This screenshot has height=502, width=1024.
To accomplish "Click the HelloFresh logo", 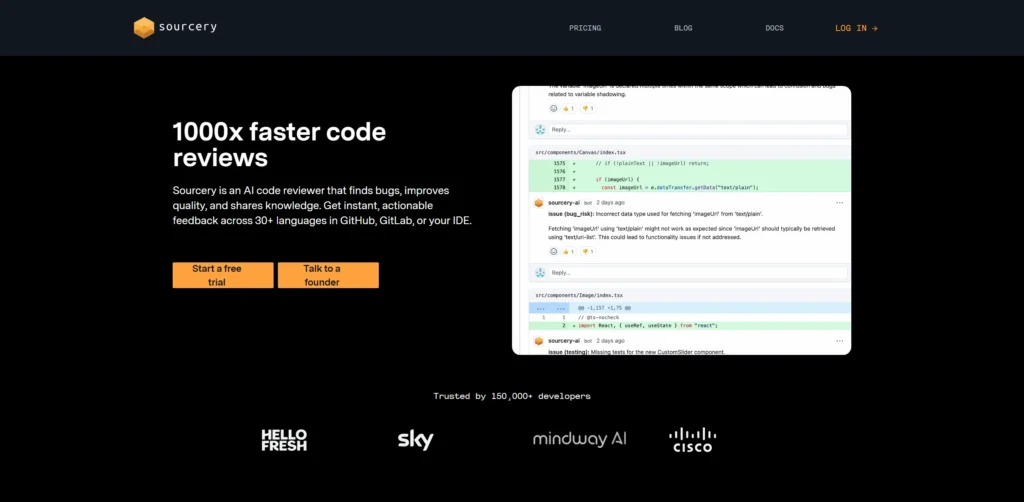I will [284, 440].
